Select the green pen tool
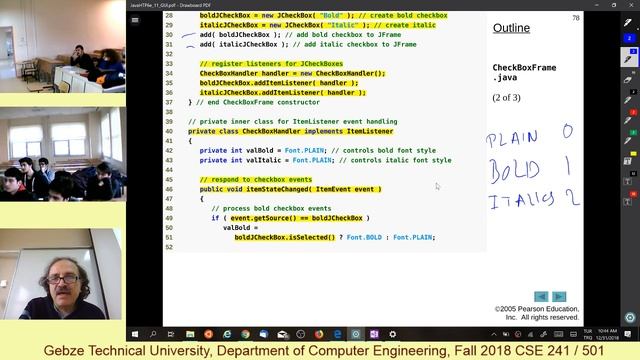The height and width of the screenshot is (360, 640). point(628,140)
